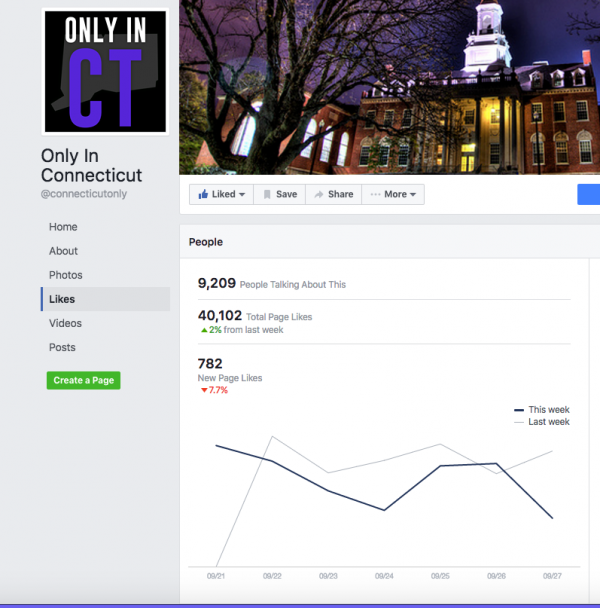This screenshot has height=608, width=600.
Task: Open the Only In CT profile picture
Action: (x=105, y=72)
